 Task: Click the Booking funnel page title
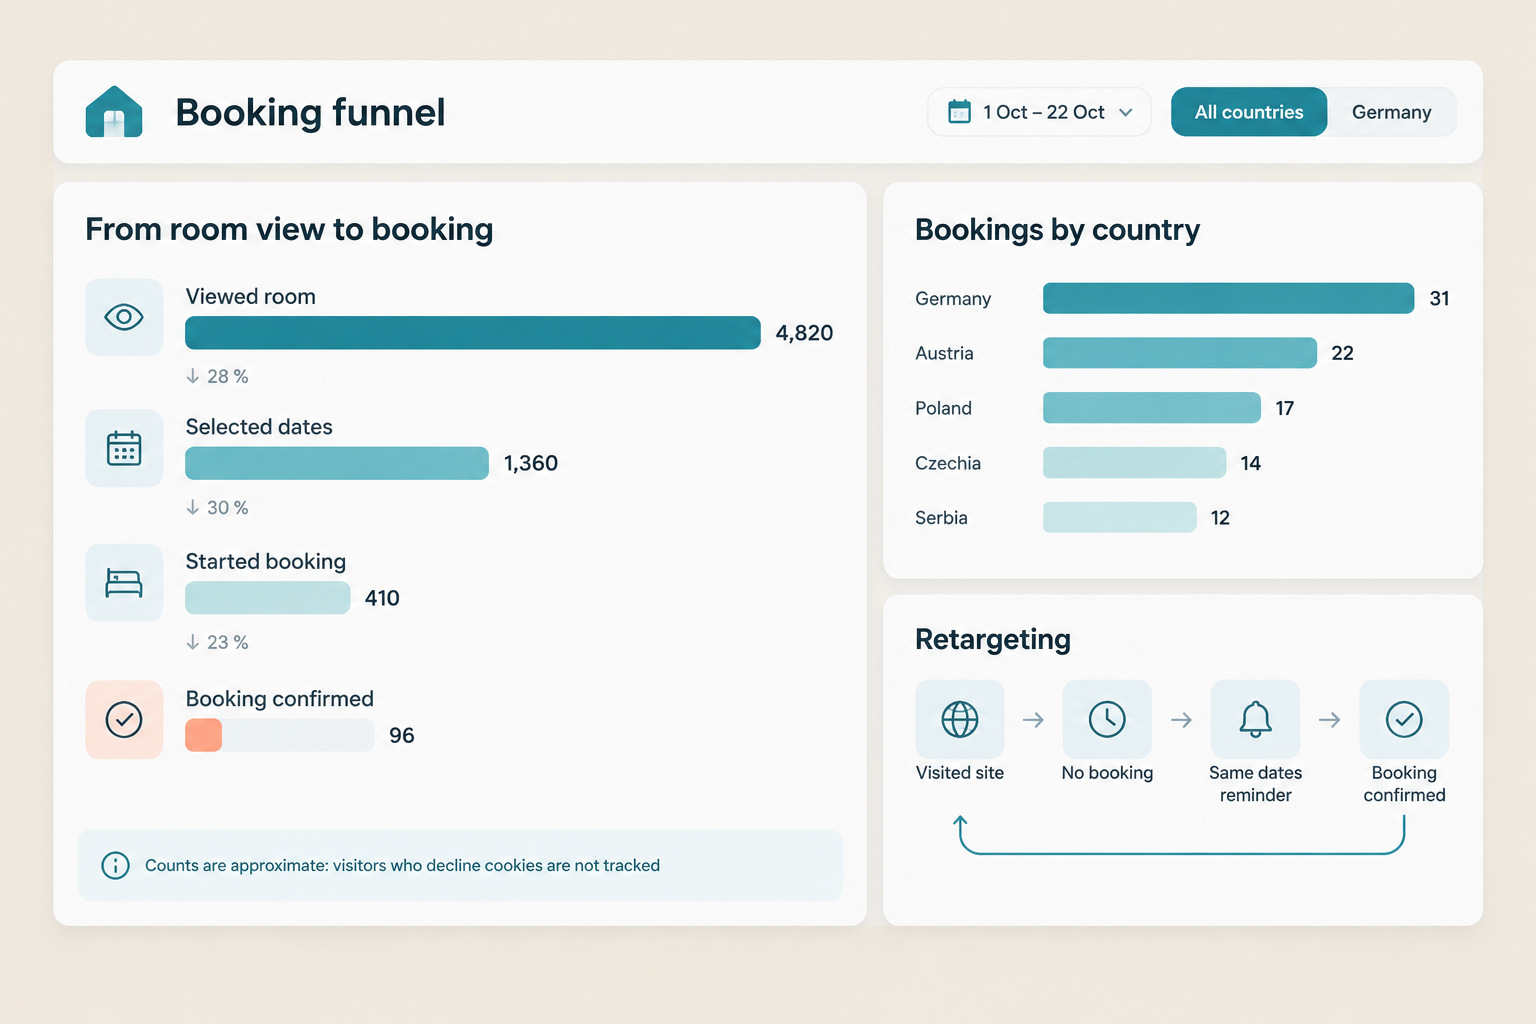click(x=310, y=112)
